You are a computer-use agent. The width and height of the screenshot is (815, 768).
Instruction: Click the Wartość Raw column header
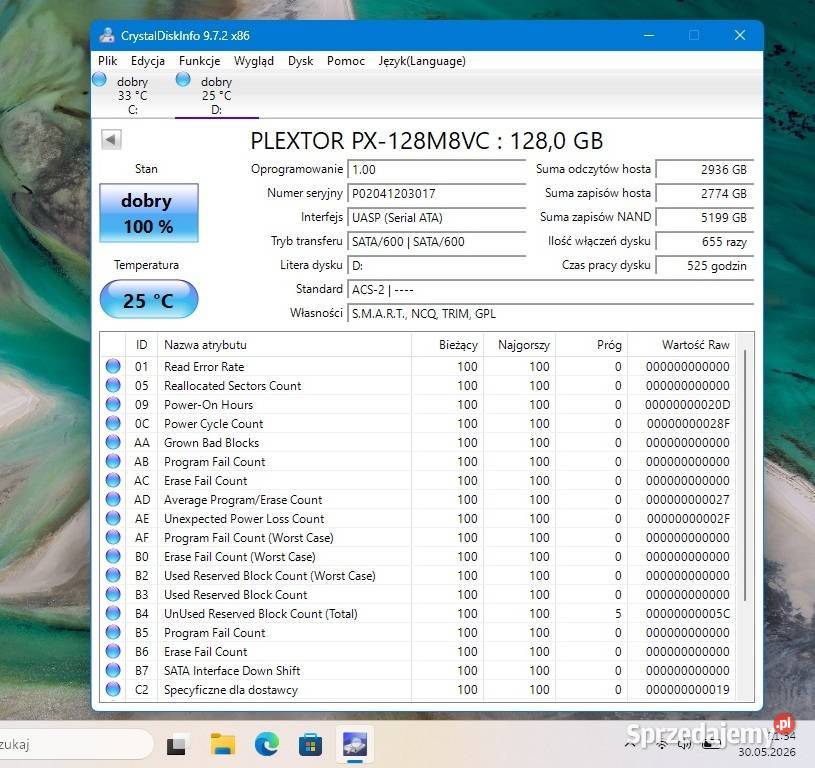point(681,345)
